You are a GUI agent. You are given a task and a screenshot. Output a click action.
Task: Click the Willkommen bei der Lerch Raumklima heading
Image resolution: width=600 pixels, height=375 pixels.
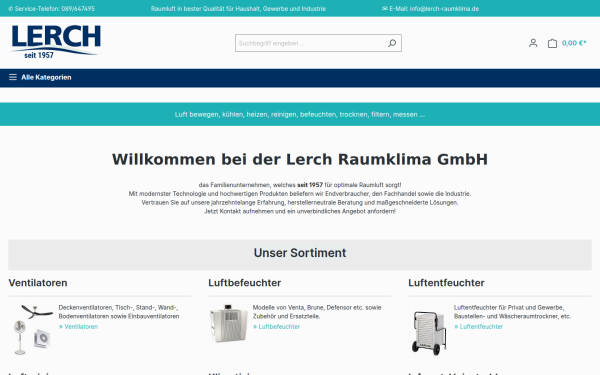(300, 160)
